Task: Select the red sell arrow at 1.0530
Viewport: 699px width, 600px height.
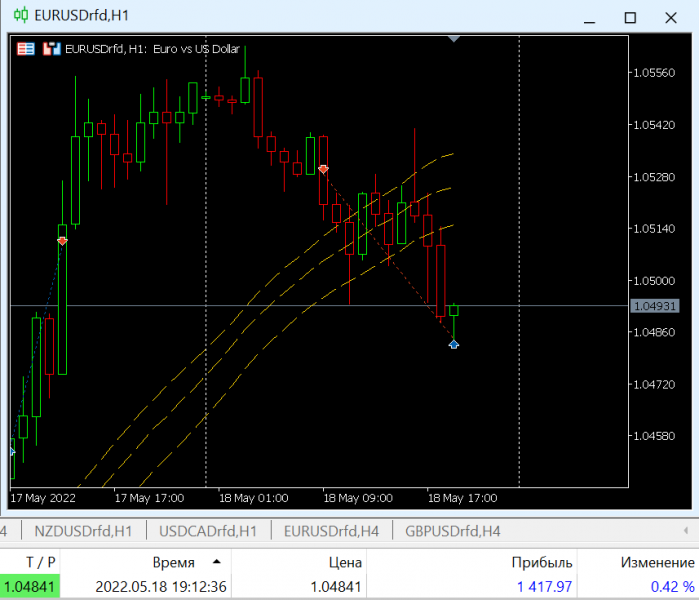Action: coord(324,169)
